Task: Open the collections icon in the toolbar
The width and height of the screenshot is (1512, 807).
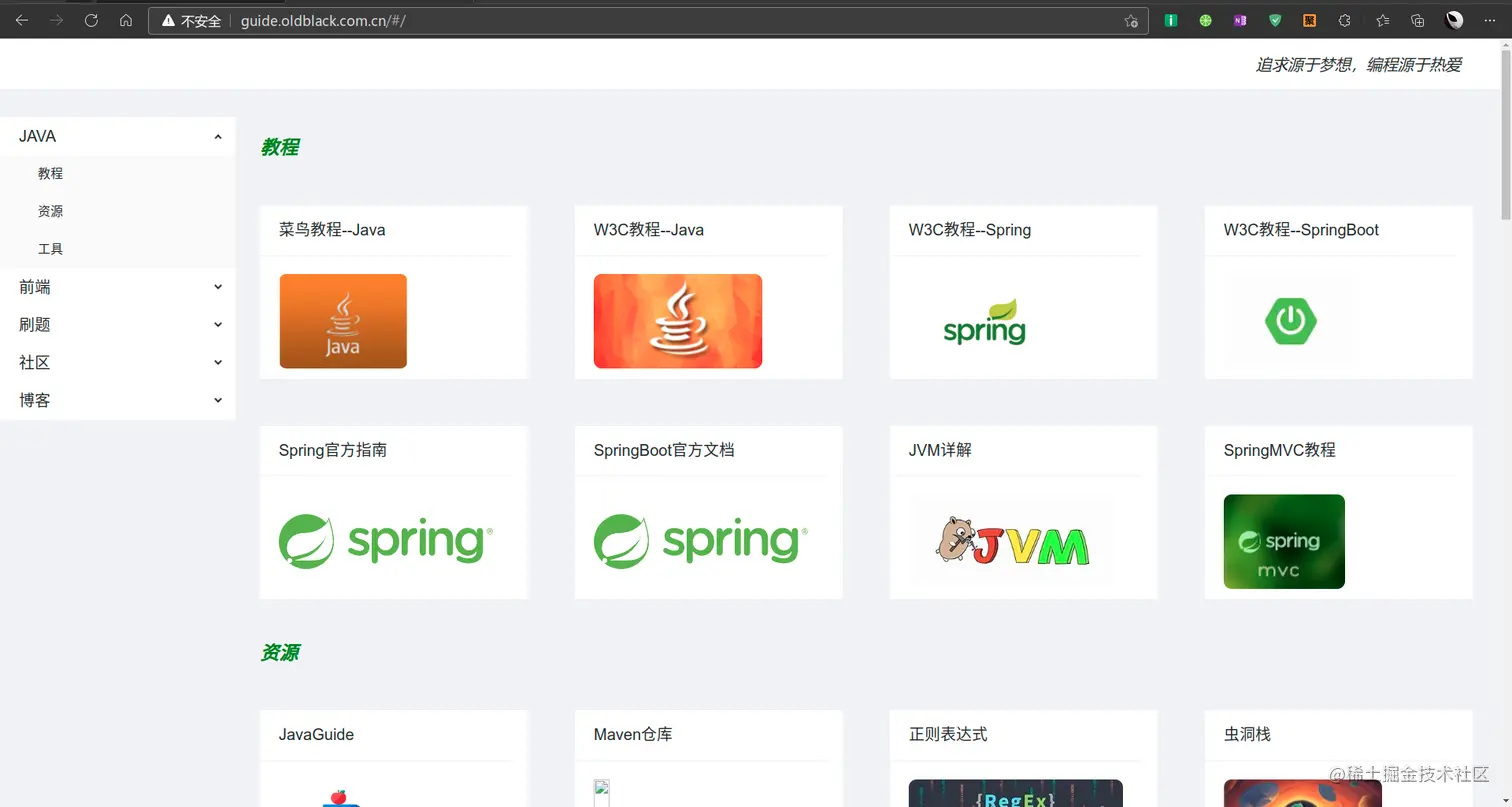Action: tap(1417, 20)
